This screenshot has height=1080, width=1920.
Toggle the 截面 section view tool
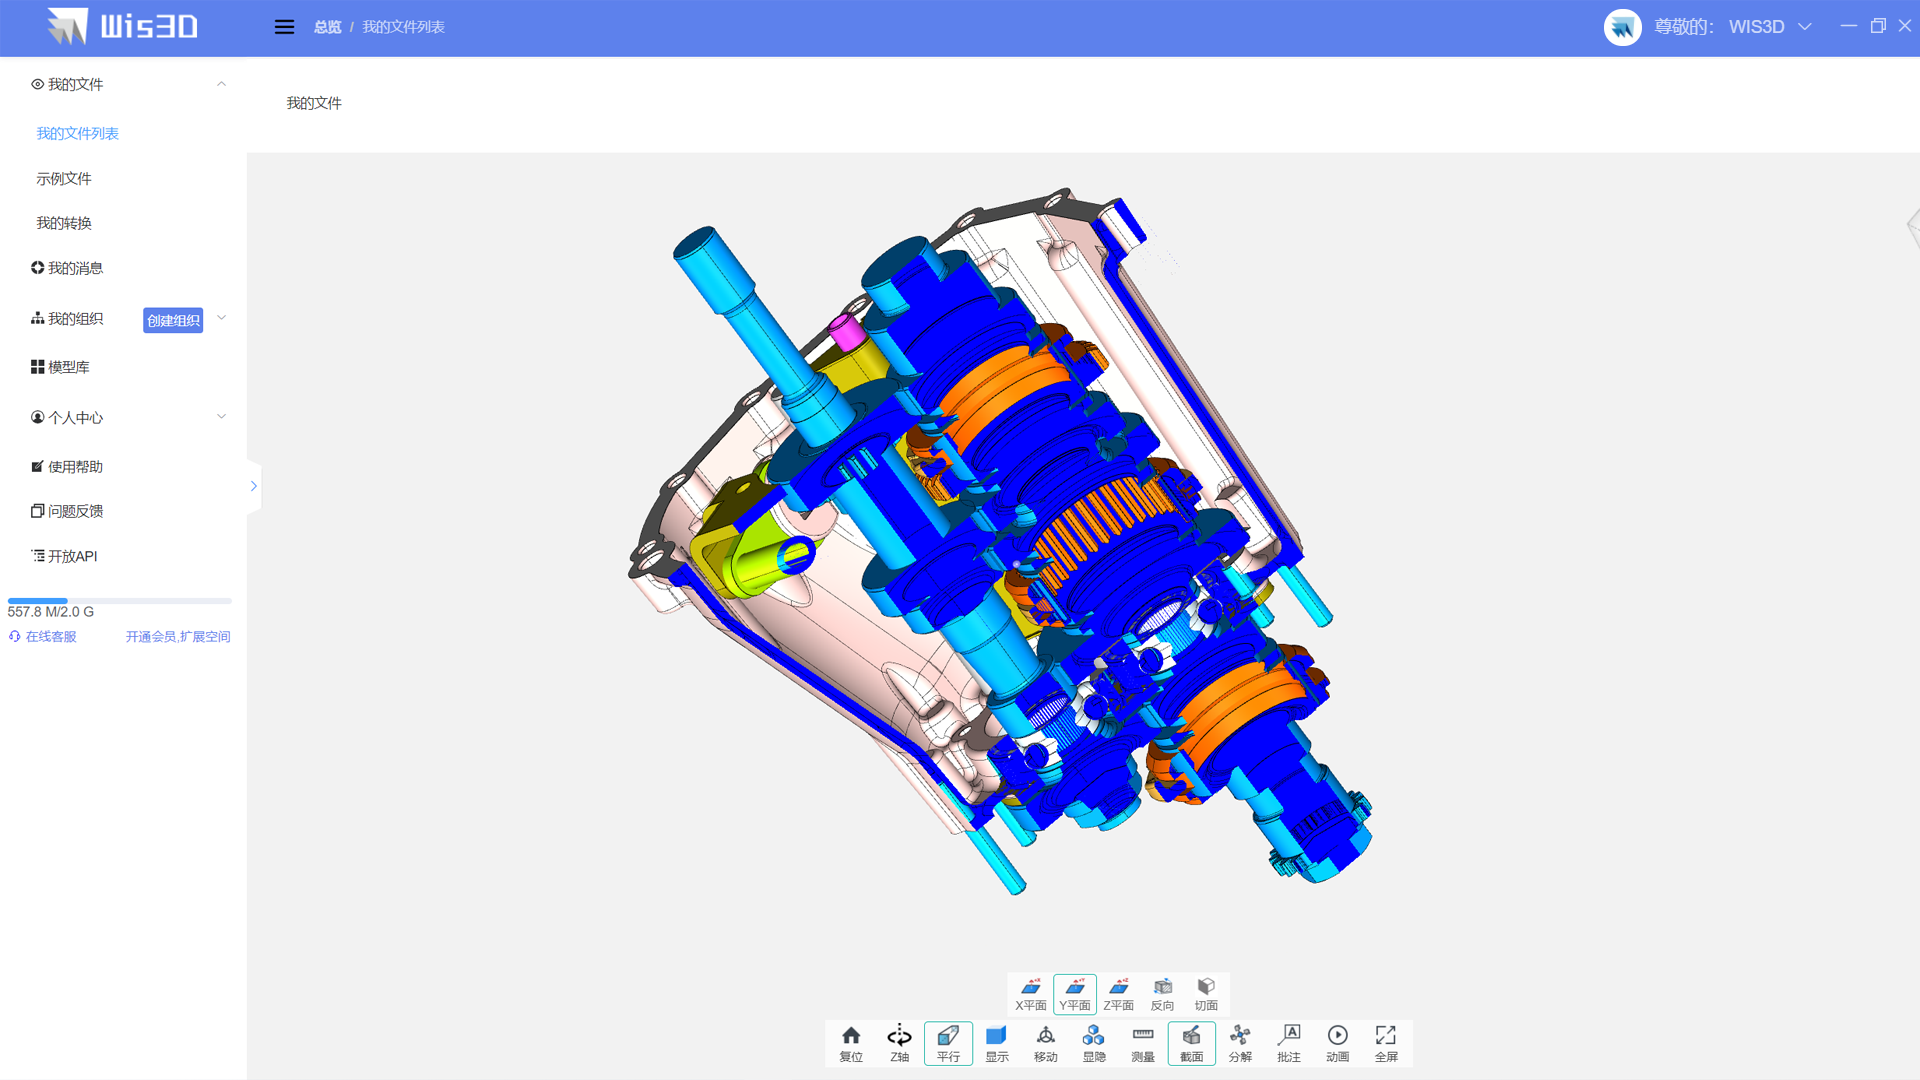point(1191,1043)
